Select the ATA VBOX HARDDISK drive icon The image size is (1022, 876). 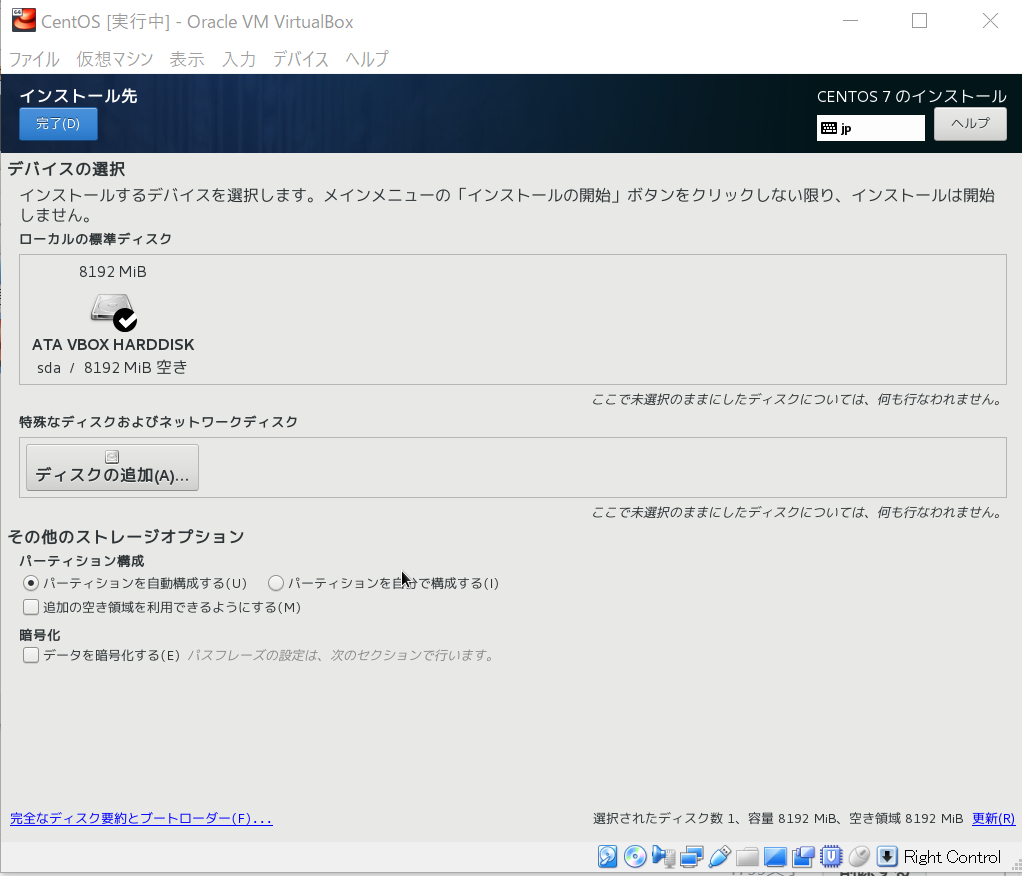point(113,312)
